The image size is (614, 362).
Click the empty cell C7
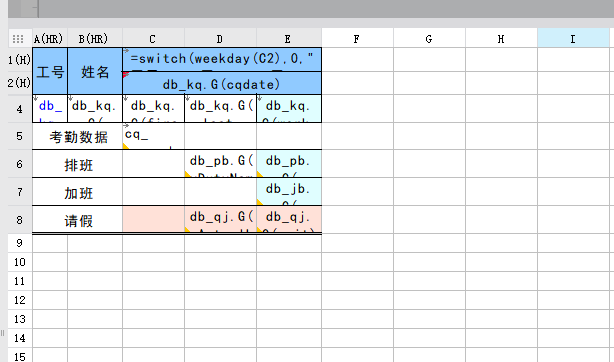(153, 192)
